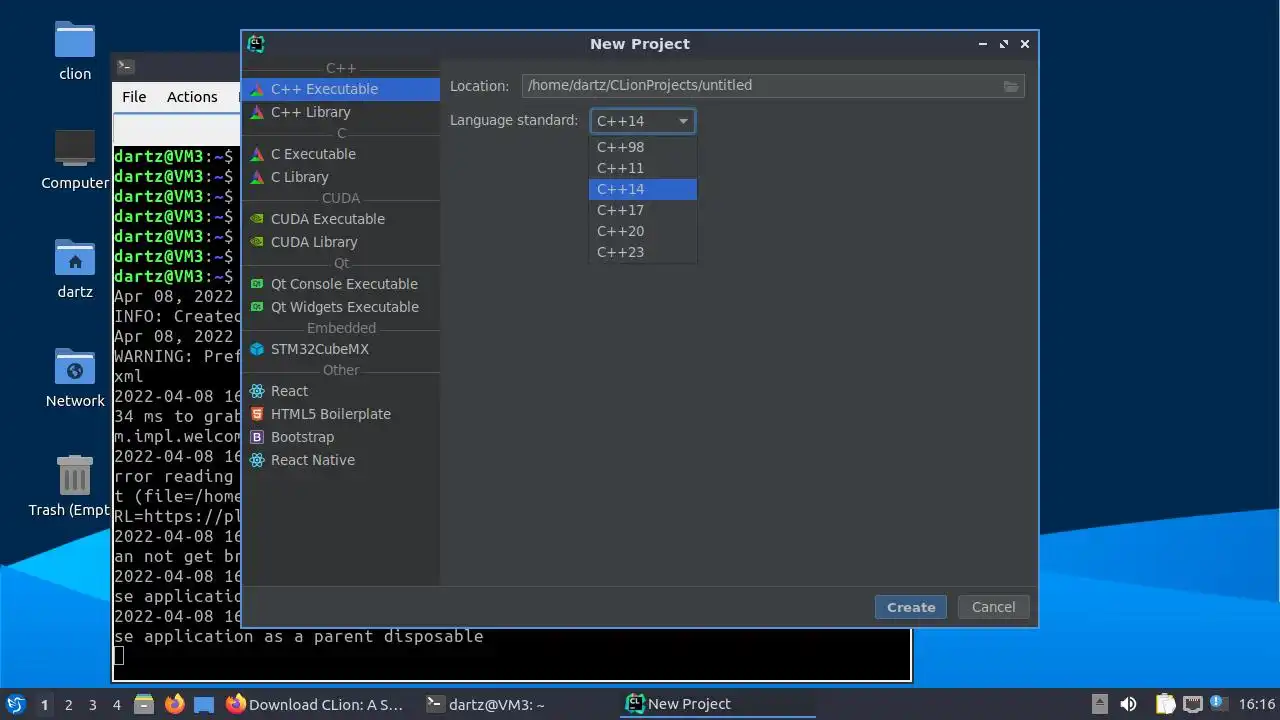Click show desktop icon in taskbar
Screen dimensions: 1280x720
(204, 704)
